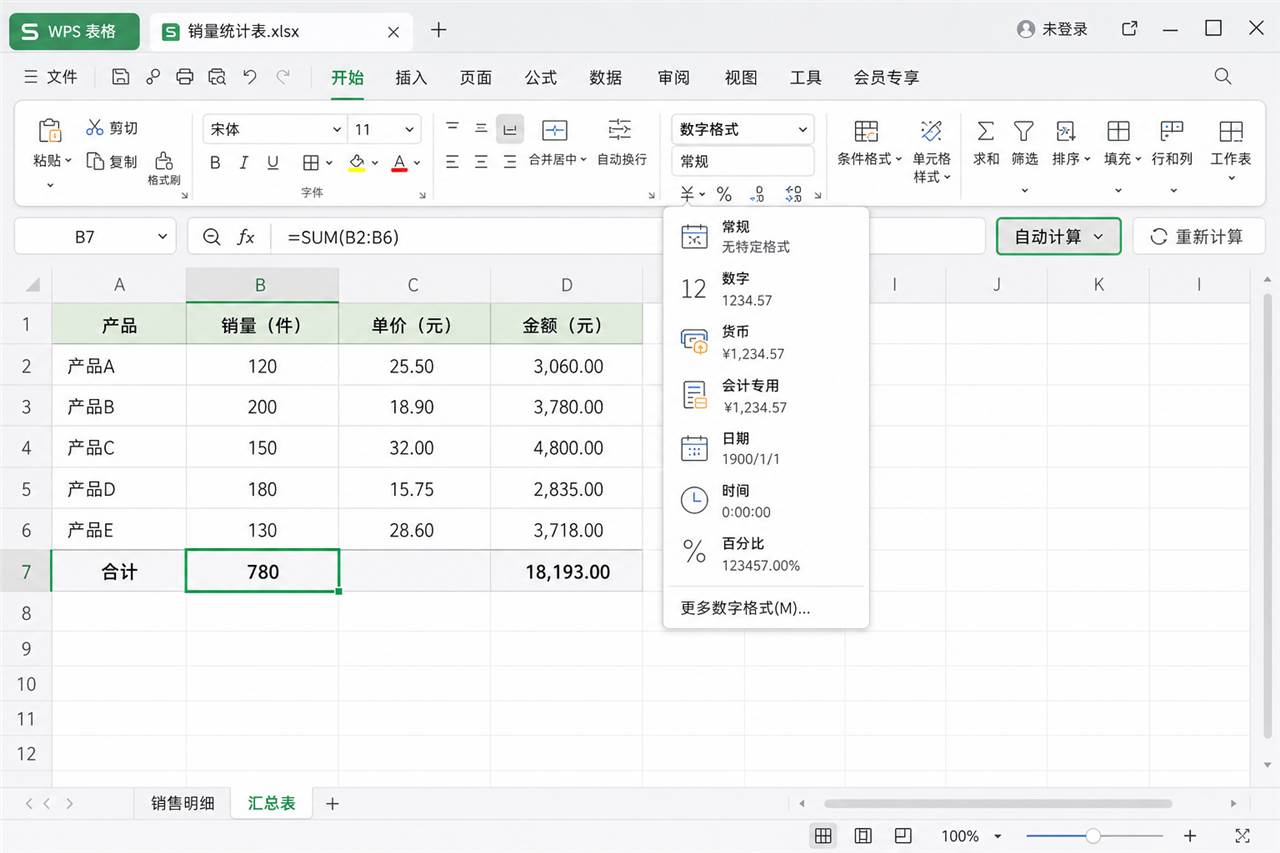
Task: Click the 未登录 account button
Action: coord(1052,29)
